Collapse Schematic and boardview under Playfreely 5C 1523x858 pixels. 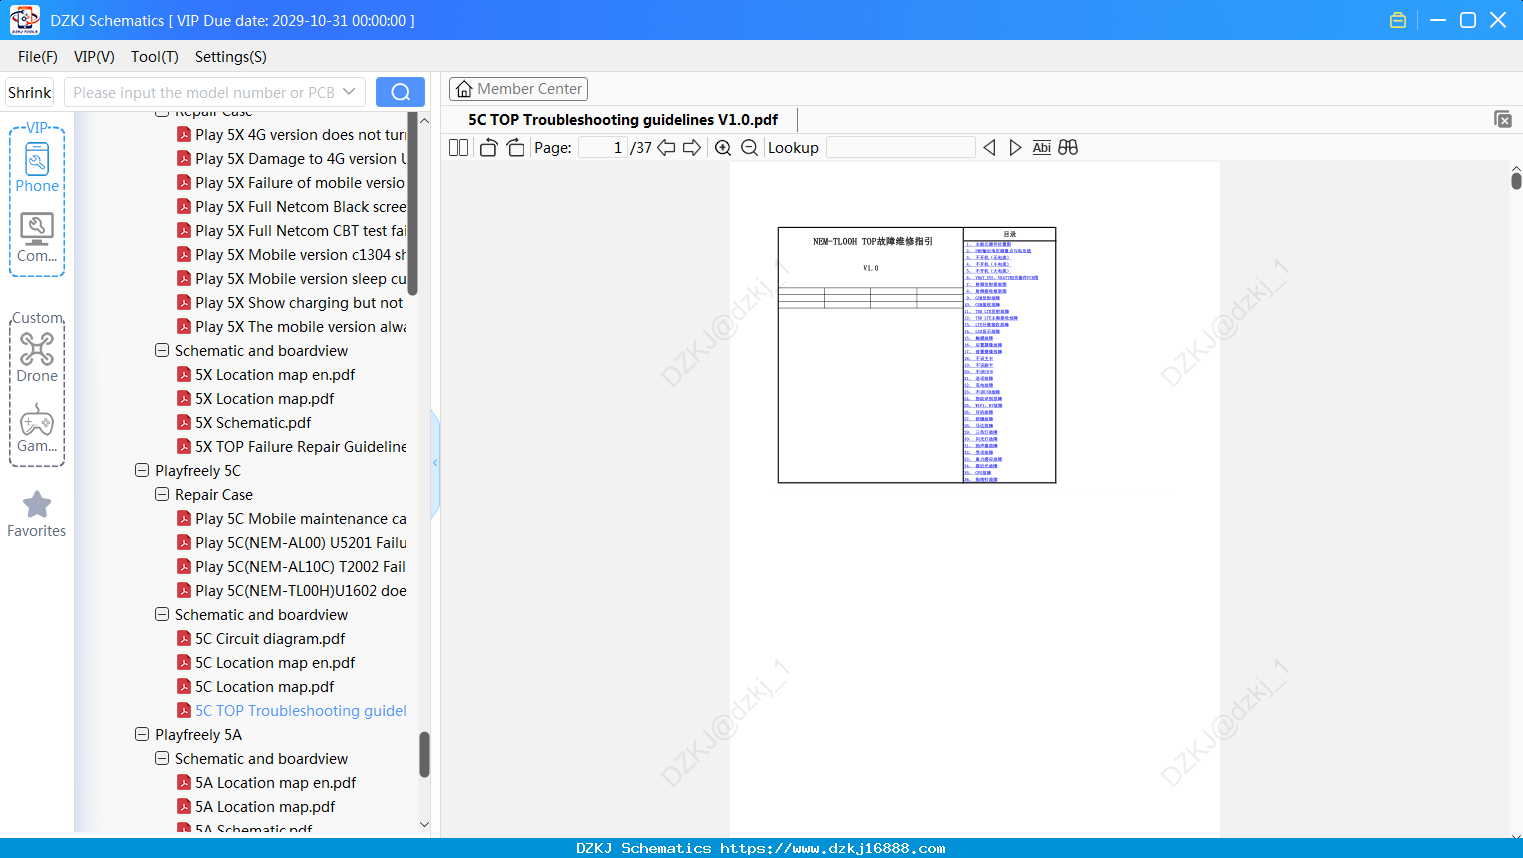162,614
